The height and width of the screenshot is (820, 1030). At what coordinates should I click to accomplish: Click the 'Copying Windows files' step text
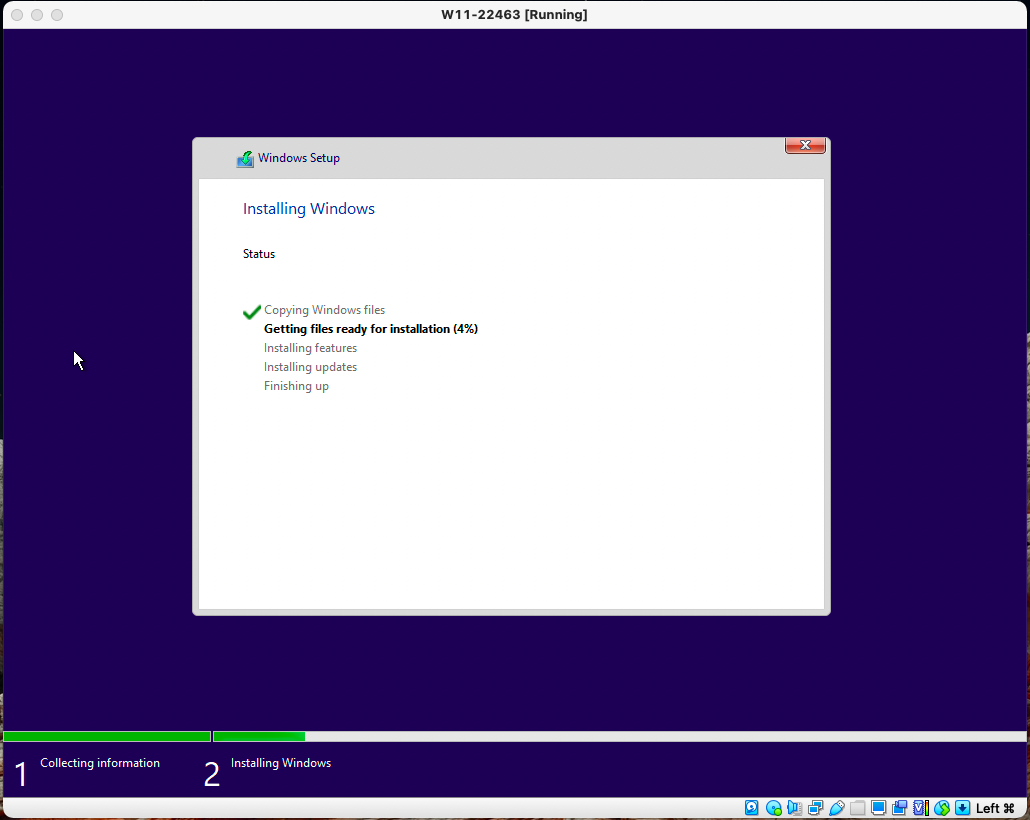[x=325, y=310]
